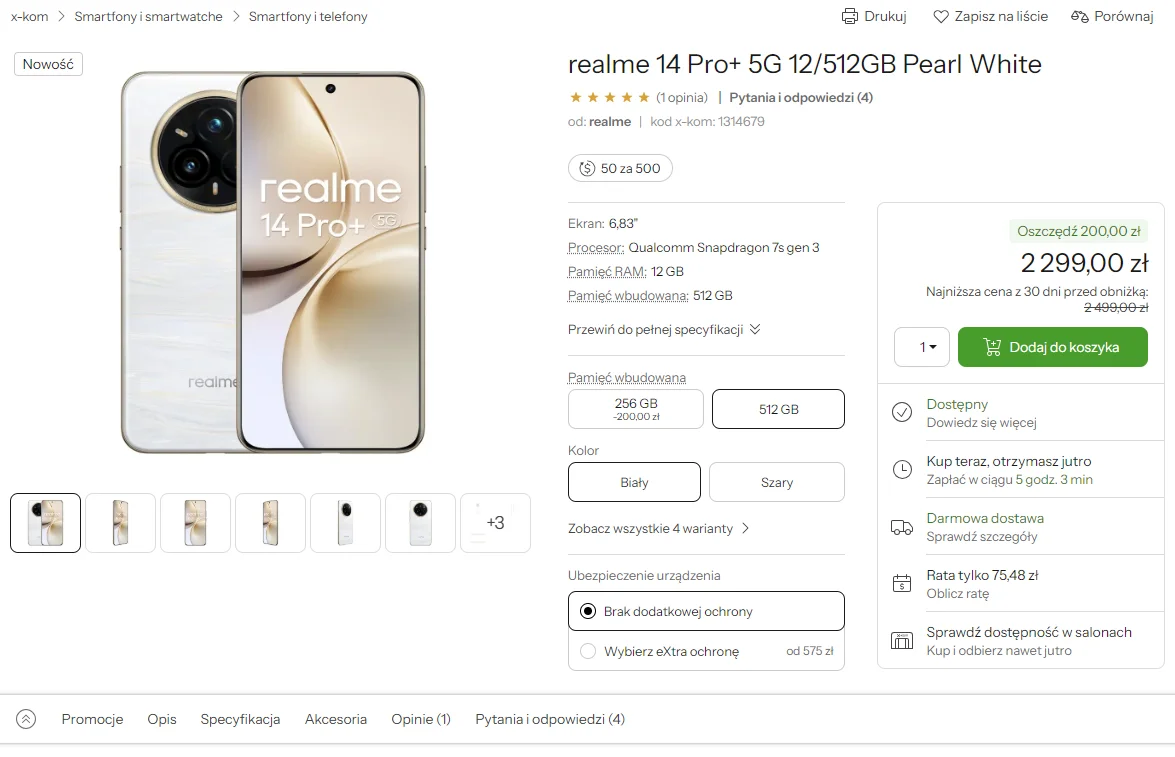1175x757 pixels.
Task: Select the Brak dodatkowej ochrony radio option
Action: 588,612
